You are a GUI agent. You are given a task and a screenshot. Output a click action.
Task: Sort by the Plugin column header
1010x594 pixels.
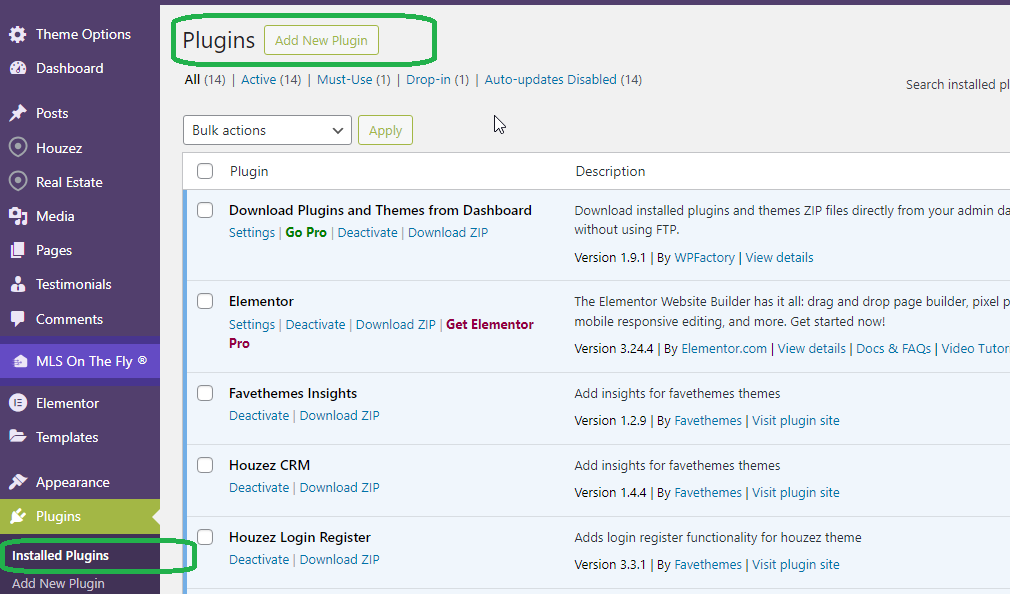(249, 171)
